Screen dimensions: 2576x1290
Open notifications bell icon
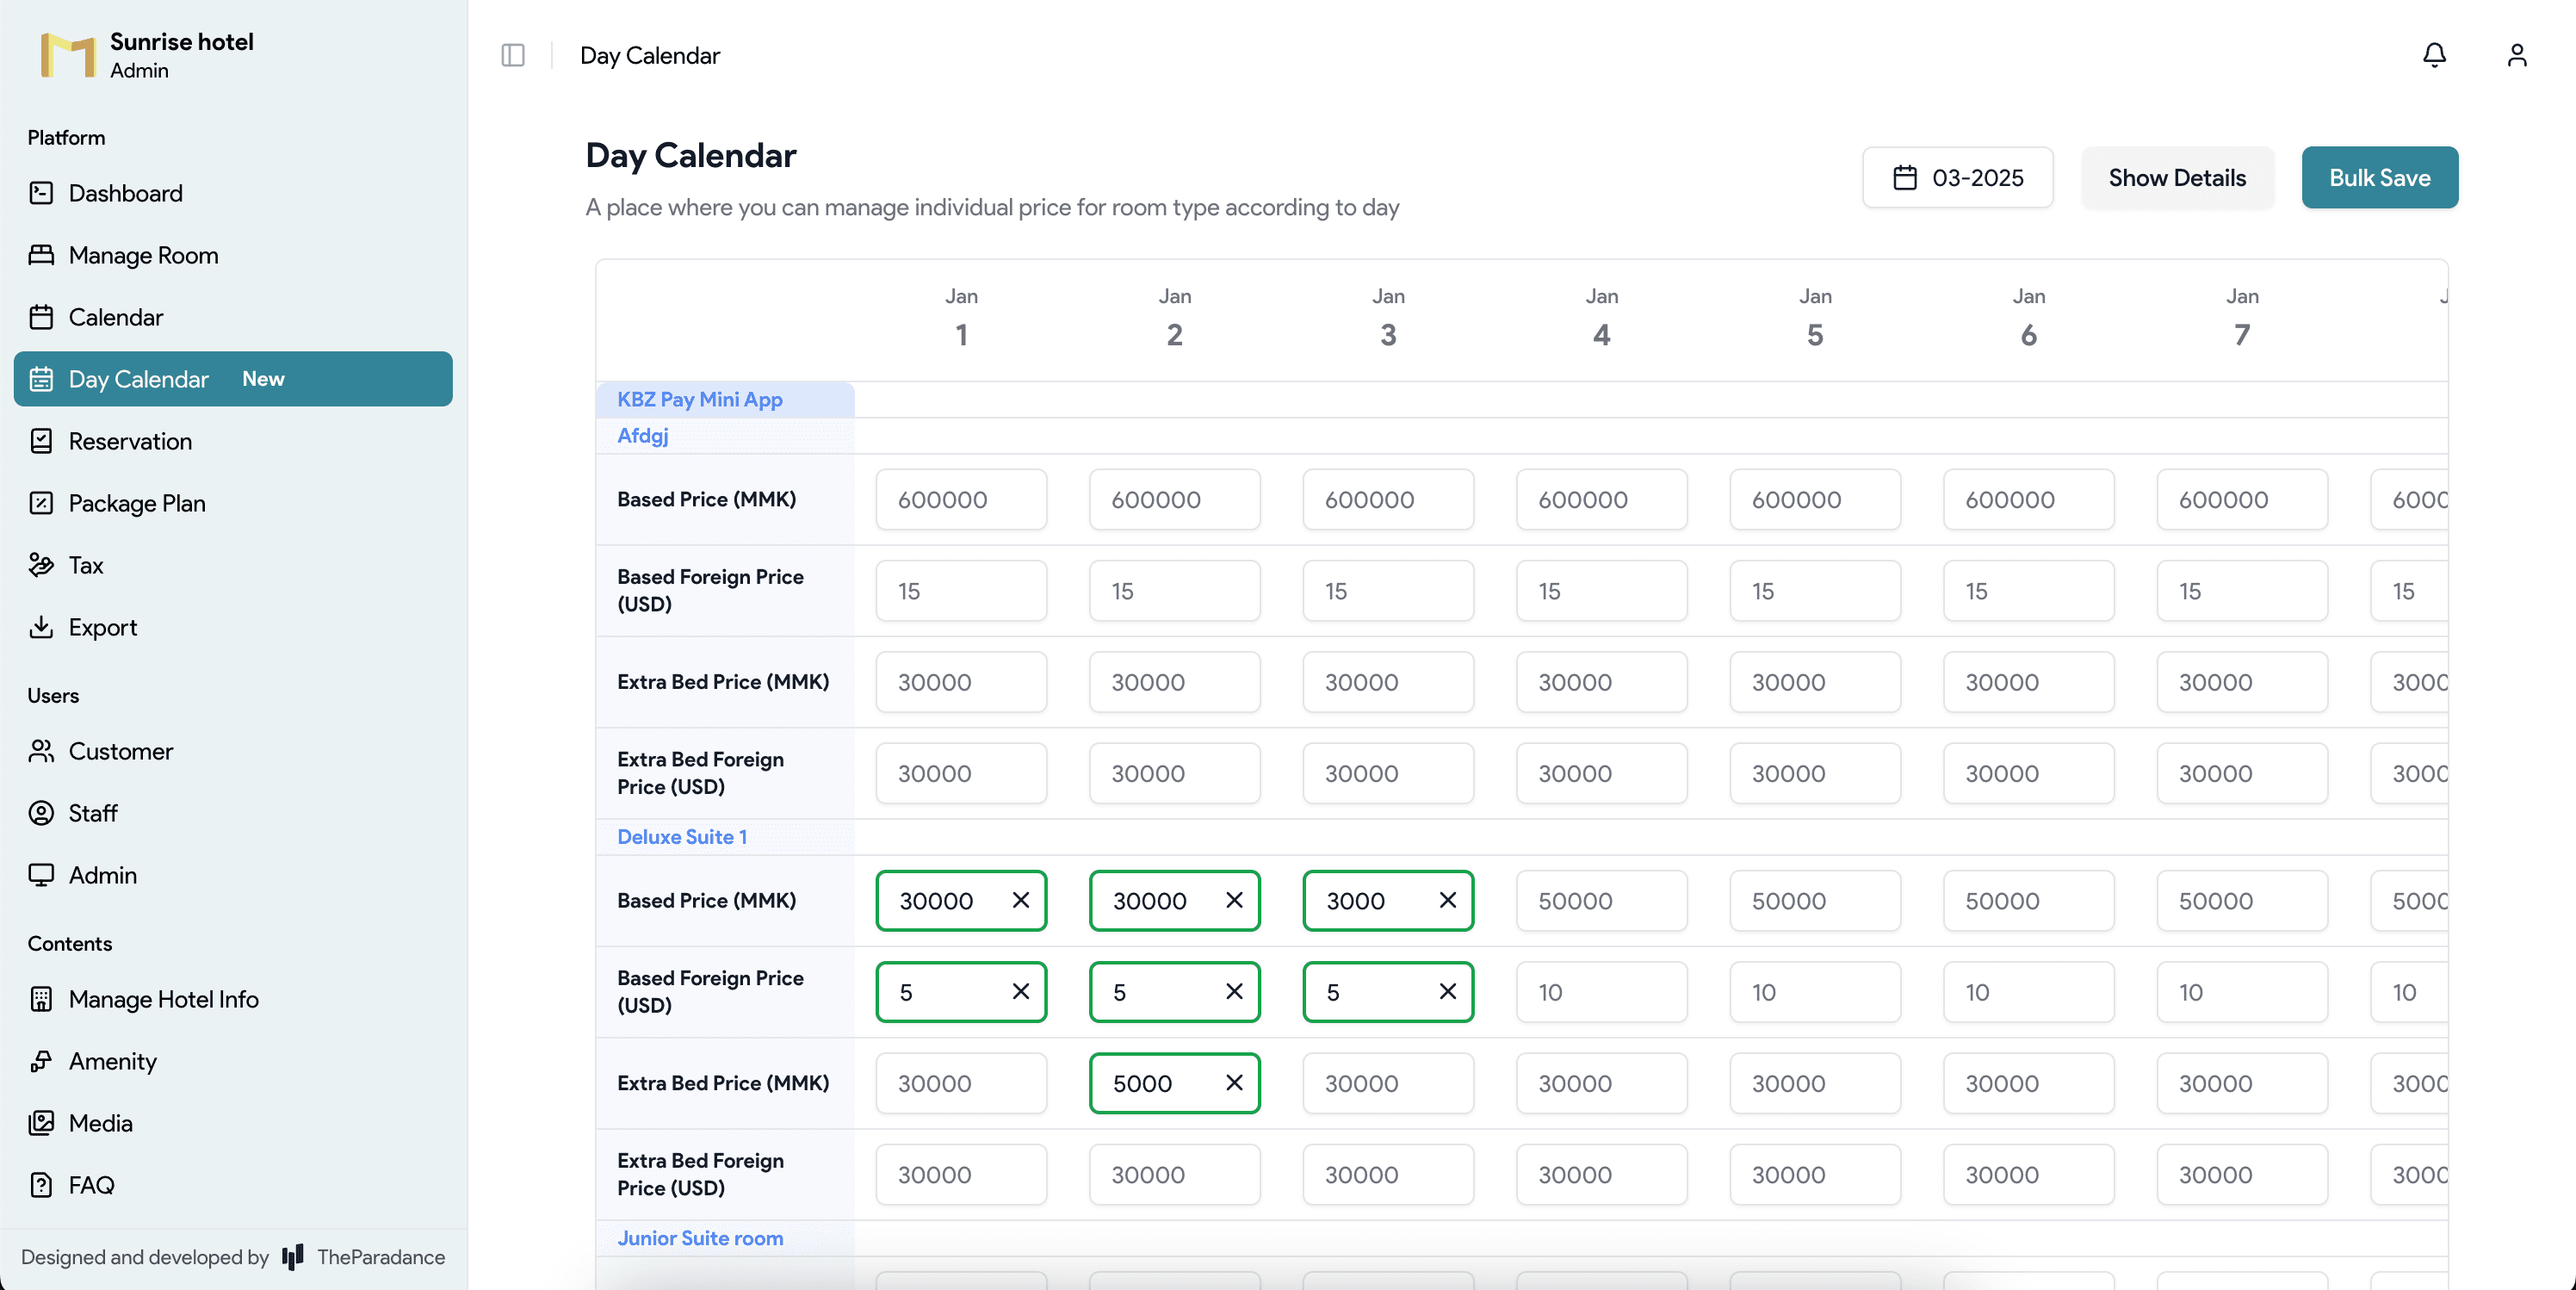click(2434, 55)
